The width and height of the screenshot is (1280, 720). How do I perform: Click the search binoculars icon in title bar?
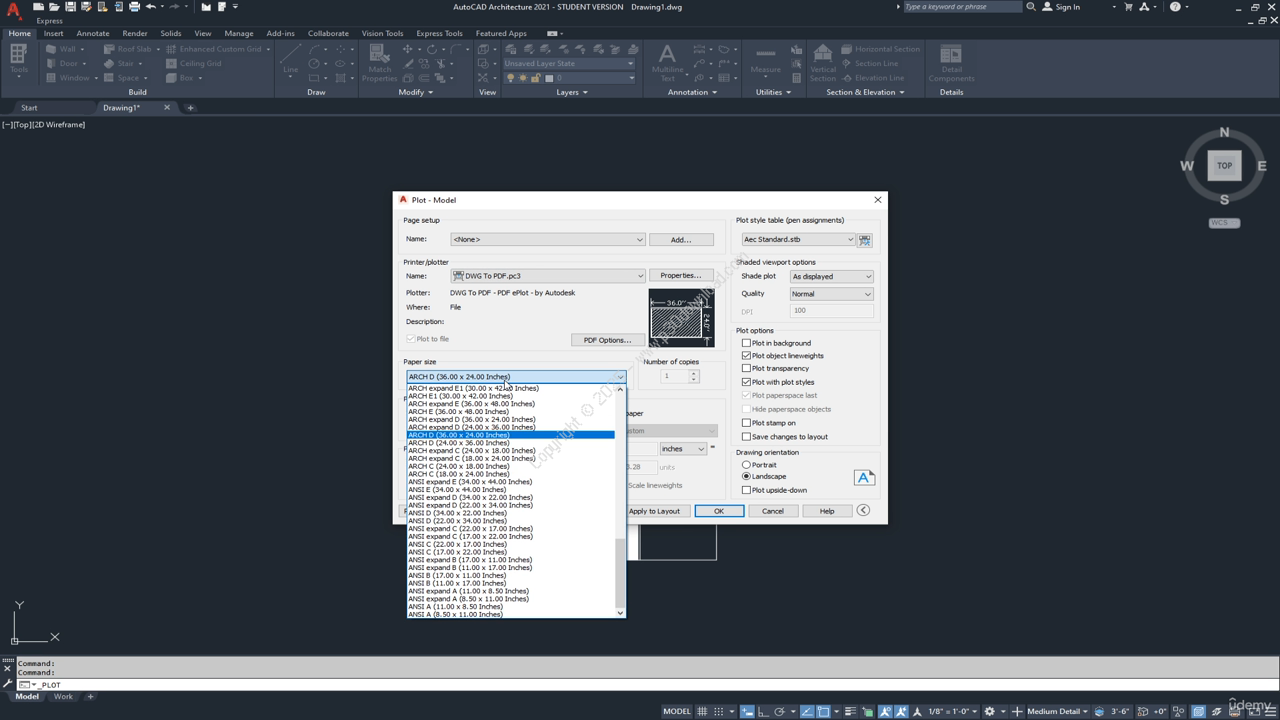click(1031, 6)
